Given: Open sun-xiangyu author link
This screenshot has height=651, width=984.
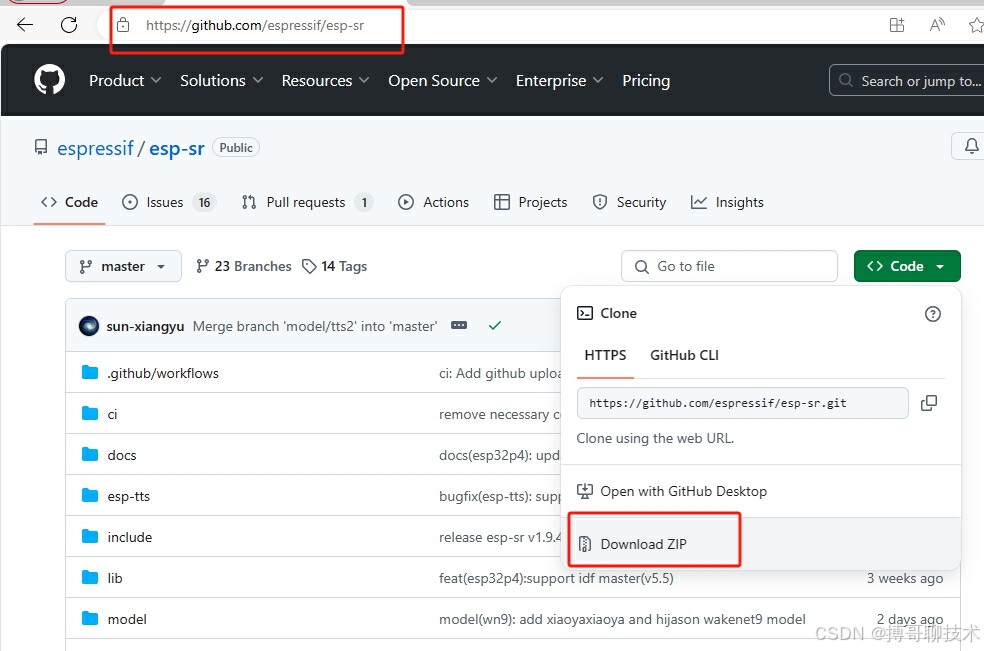Looking at the screenshot, I should [x=145, y=326].
